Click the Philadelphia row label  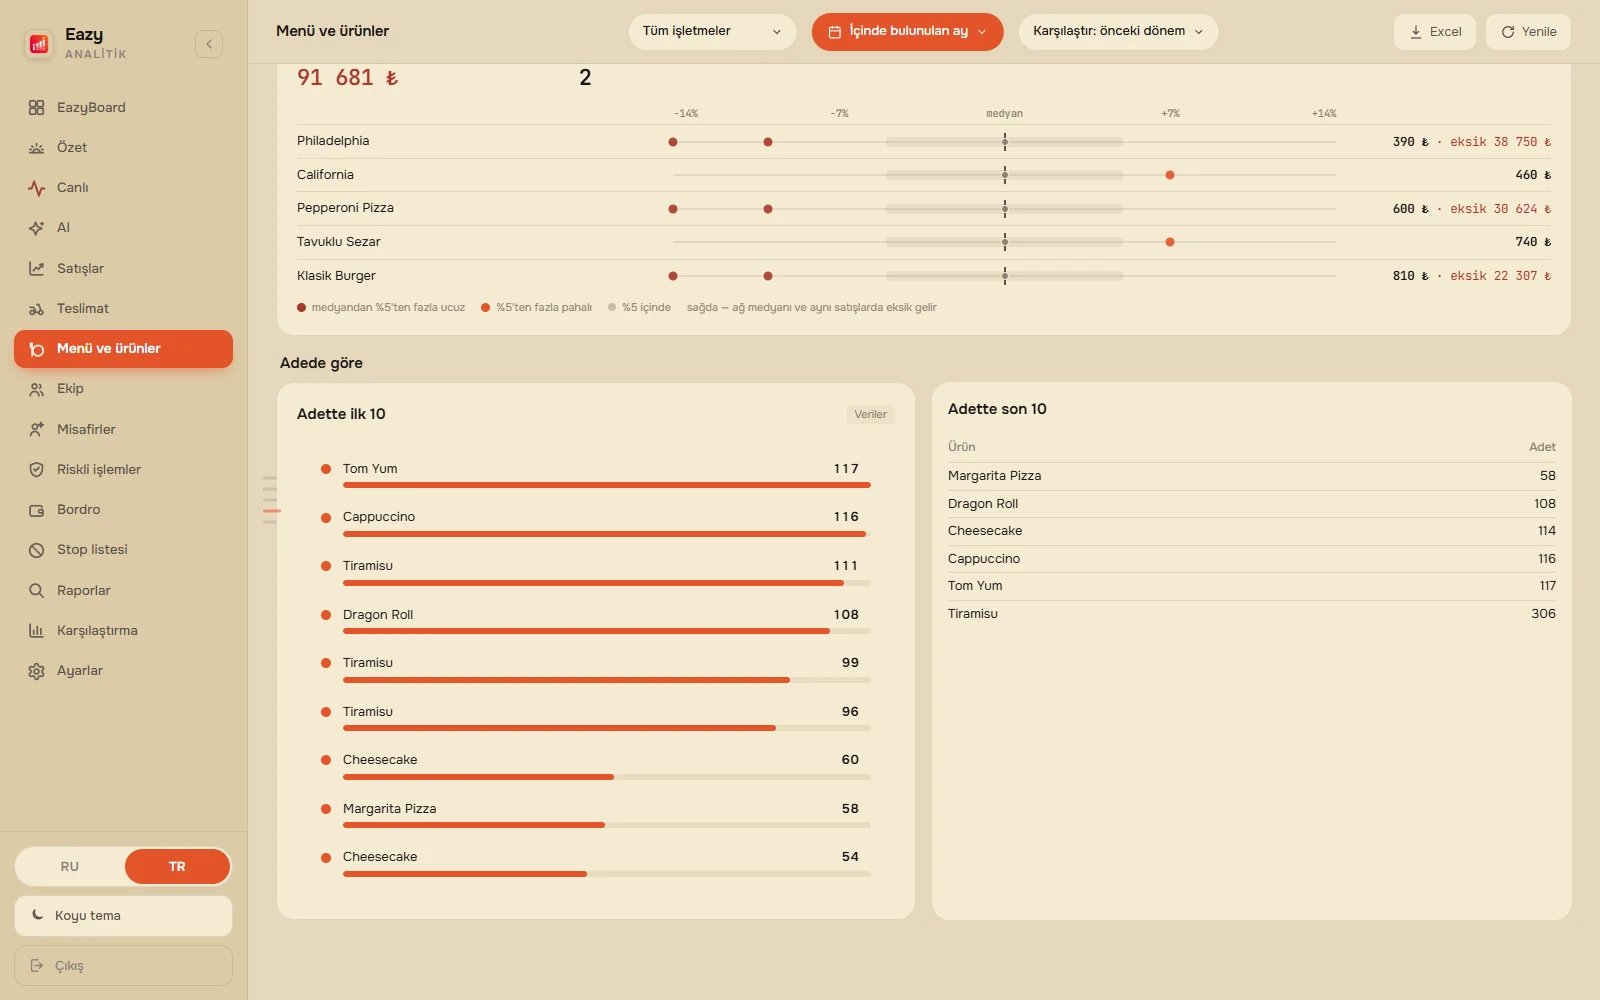[333, 141]
